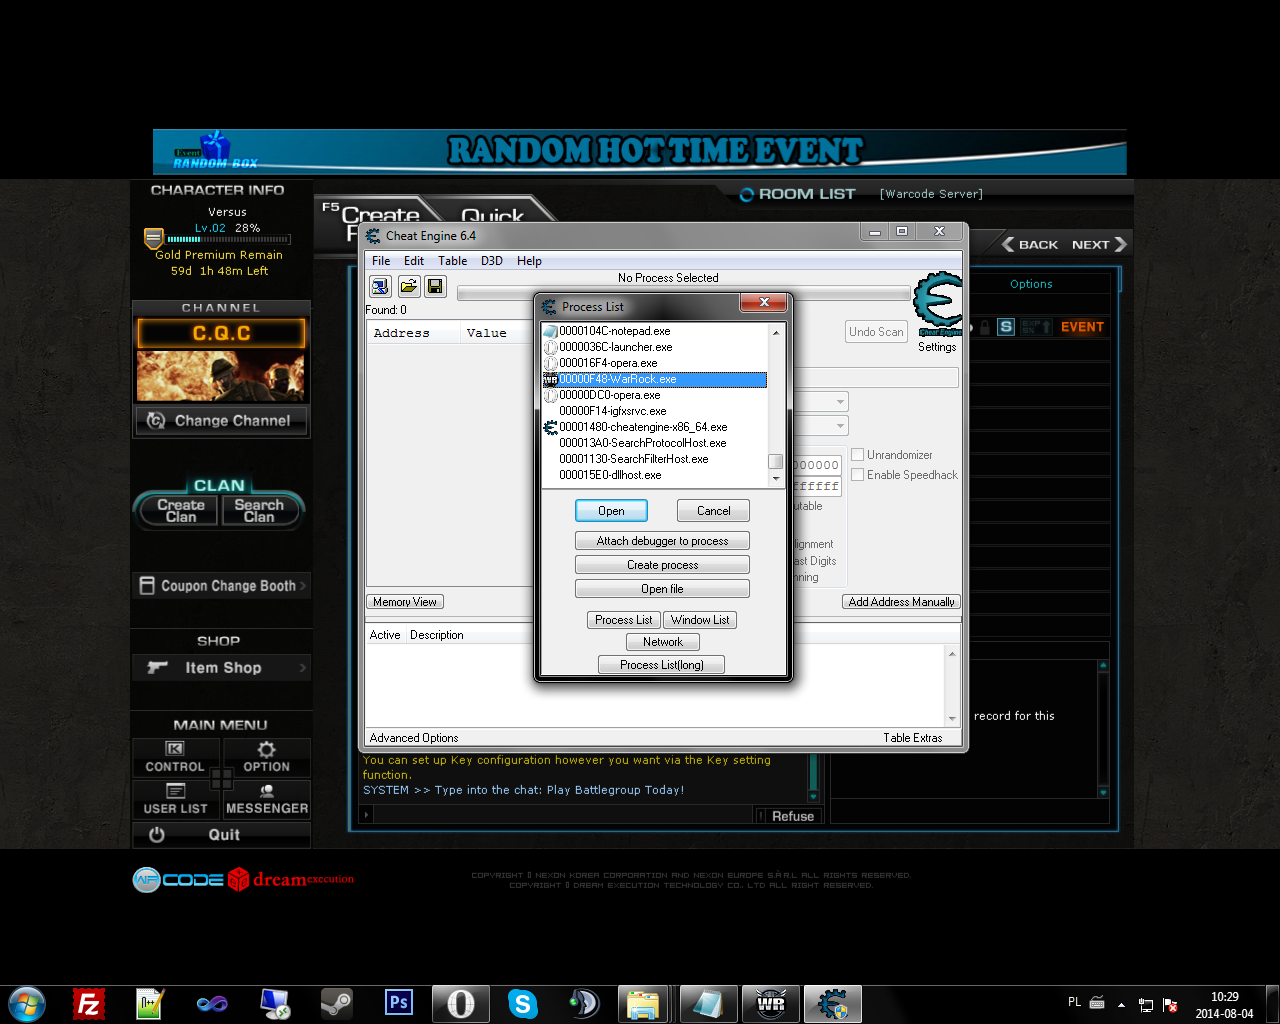Open USER LIST icon in Main Menu
Image resolution: width=1280 pixels, height=1024 pixels.
[x=175, y=791]
